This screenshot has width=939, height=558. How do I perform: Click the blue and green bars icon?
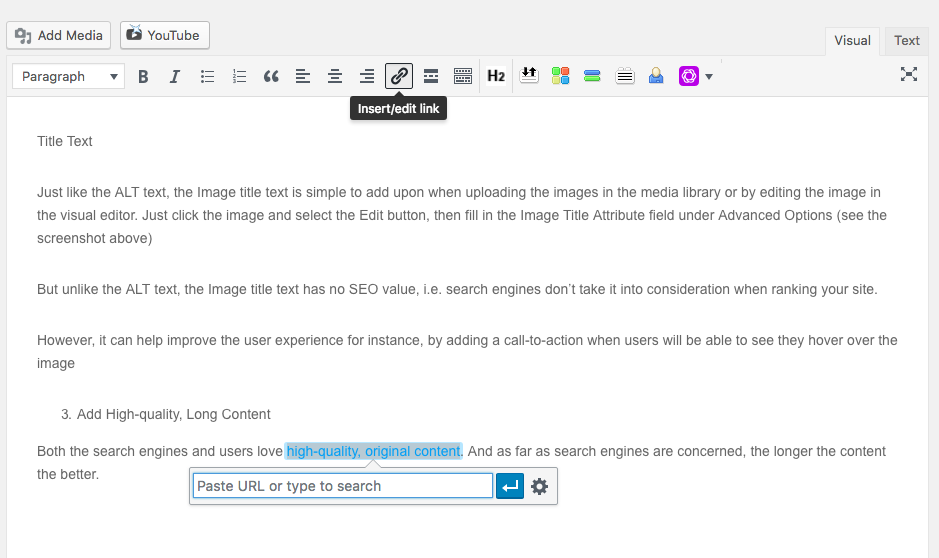(592, 76)
